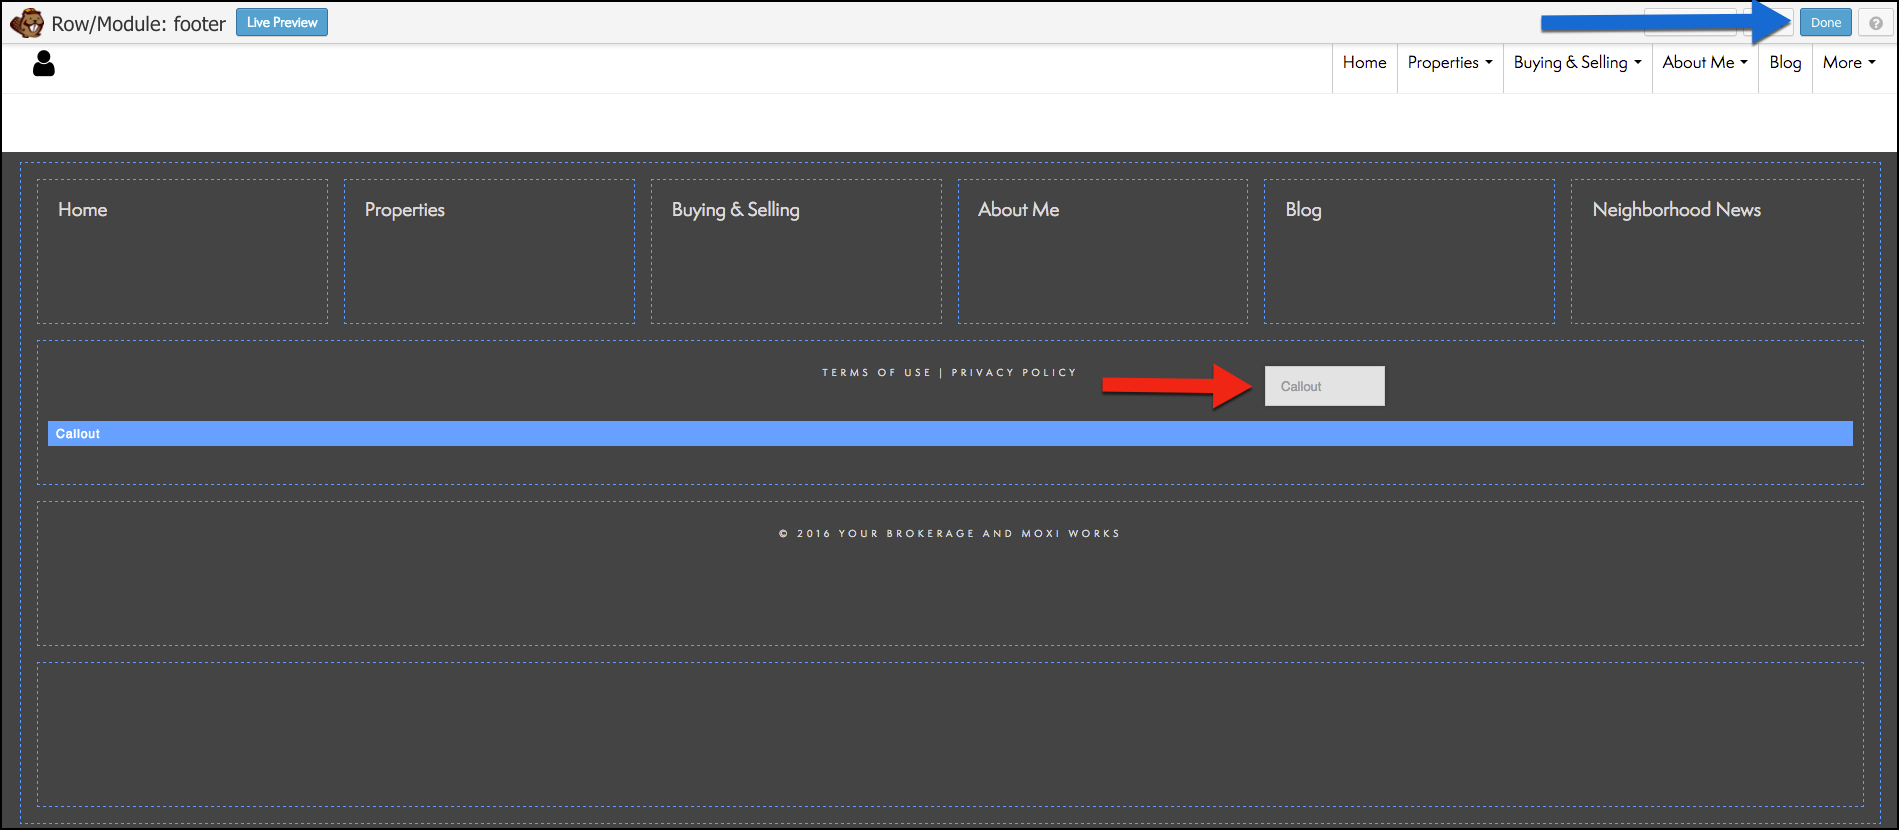Expand the About Me dropdown menu
Viewport: 1899px width, 830px height.
(x=1705, y=63)
